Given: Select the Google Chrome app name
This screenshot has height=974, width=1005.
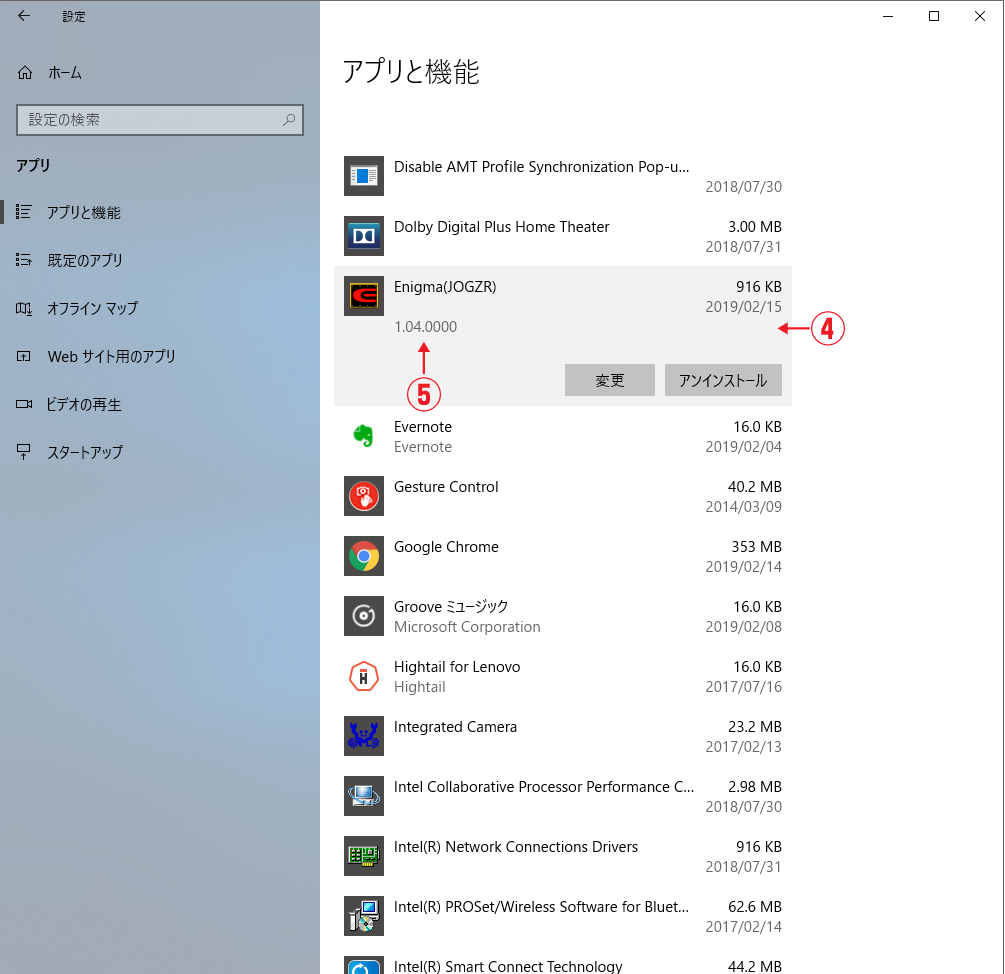Looking at the screenshot, I should pos(446,547).
